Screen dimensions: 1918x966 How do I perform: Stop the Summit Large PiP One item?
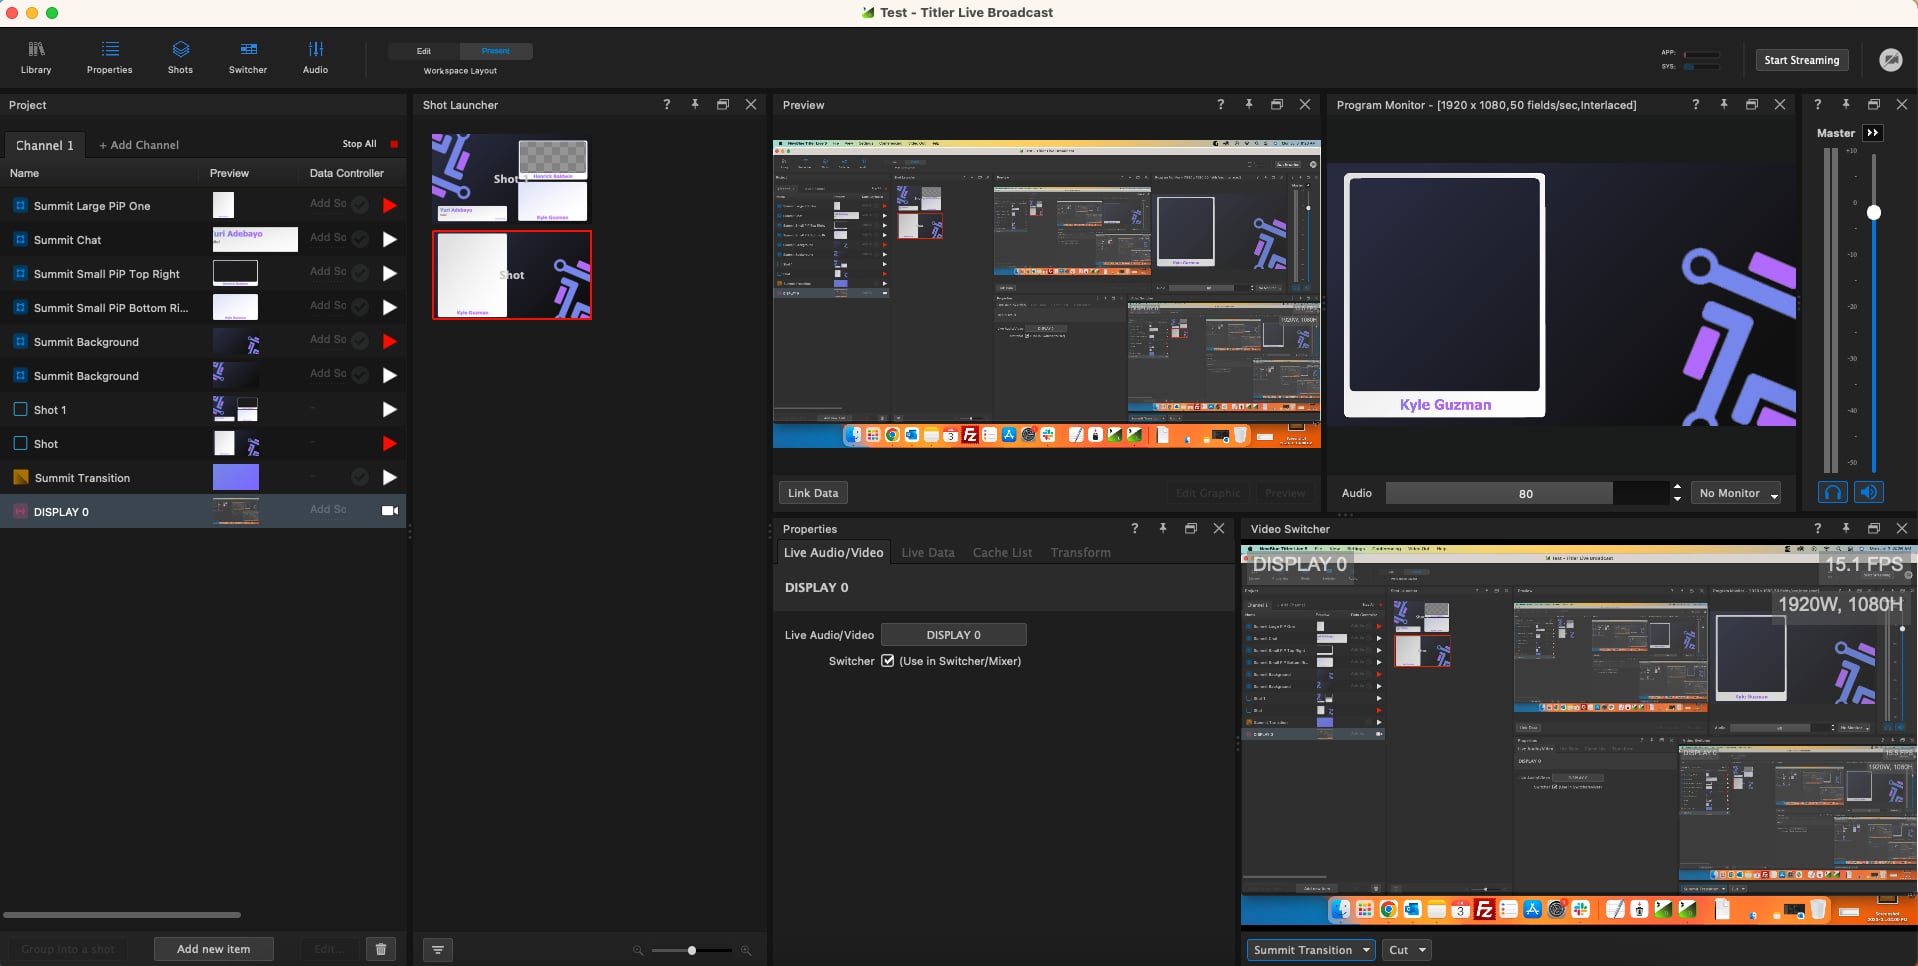click(x=390, y=205)
